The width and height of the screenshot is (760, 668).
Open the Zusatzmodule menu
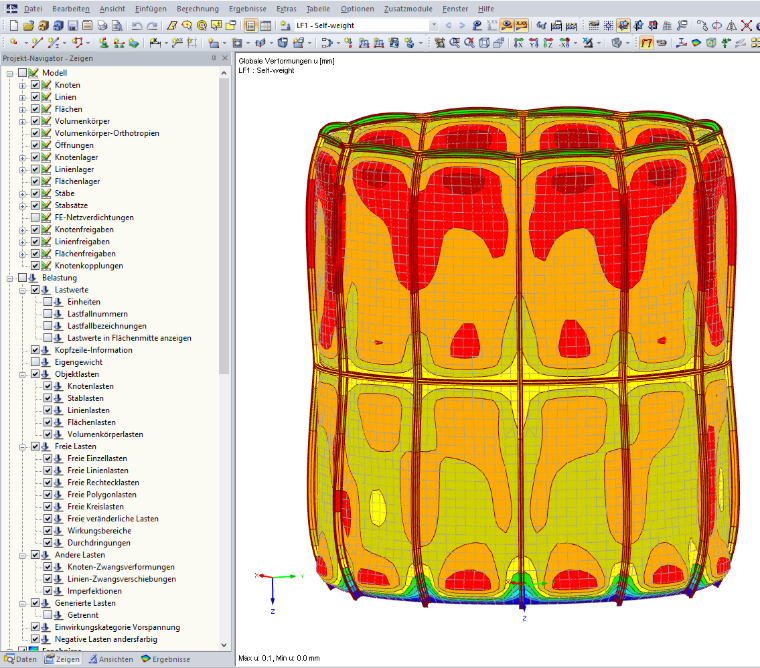click(x=408, y=9)
